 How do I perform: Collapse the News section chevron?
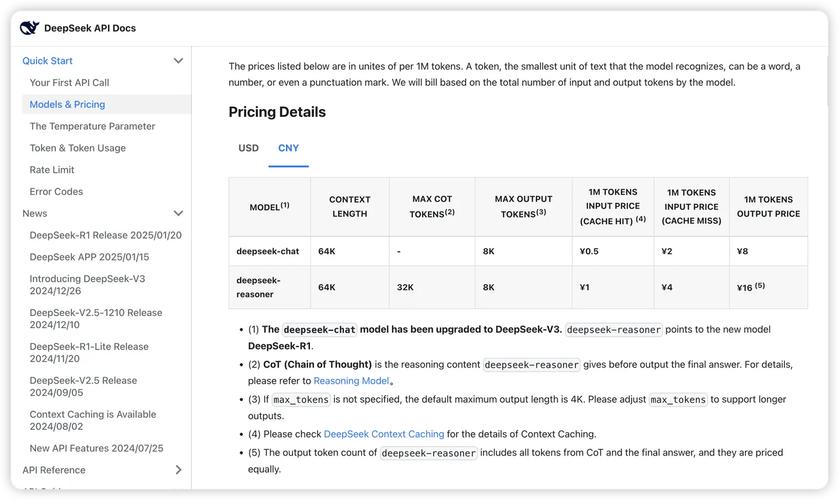click(x=178, y=213)
